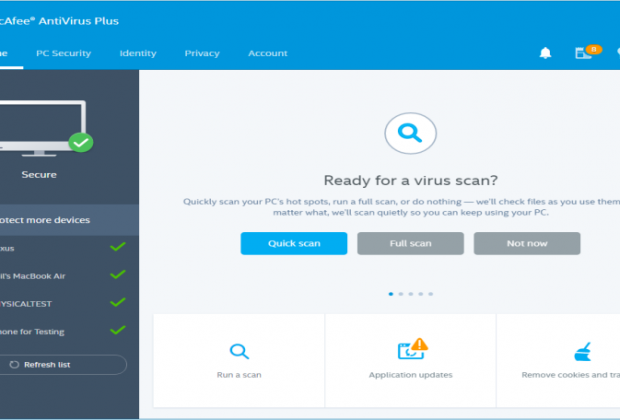Go to the fourth carousel dot

pyautogui.click(x=421, y=294)
